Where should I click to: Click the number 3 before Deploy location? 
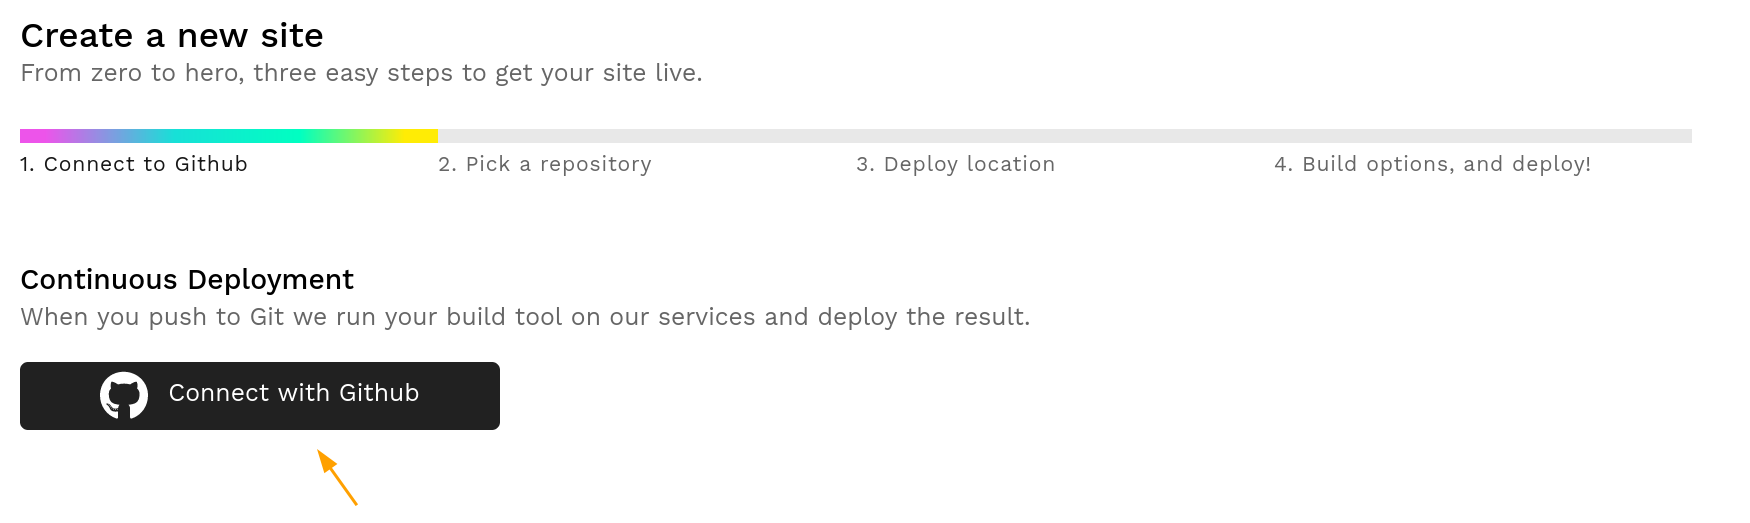(x=863, y=164)
